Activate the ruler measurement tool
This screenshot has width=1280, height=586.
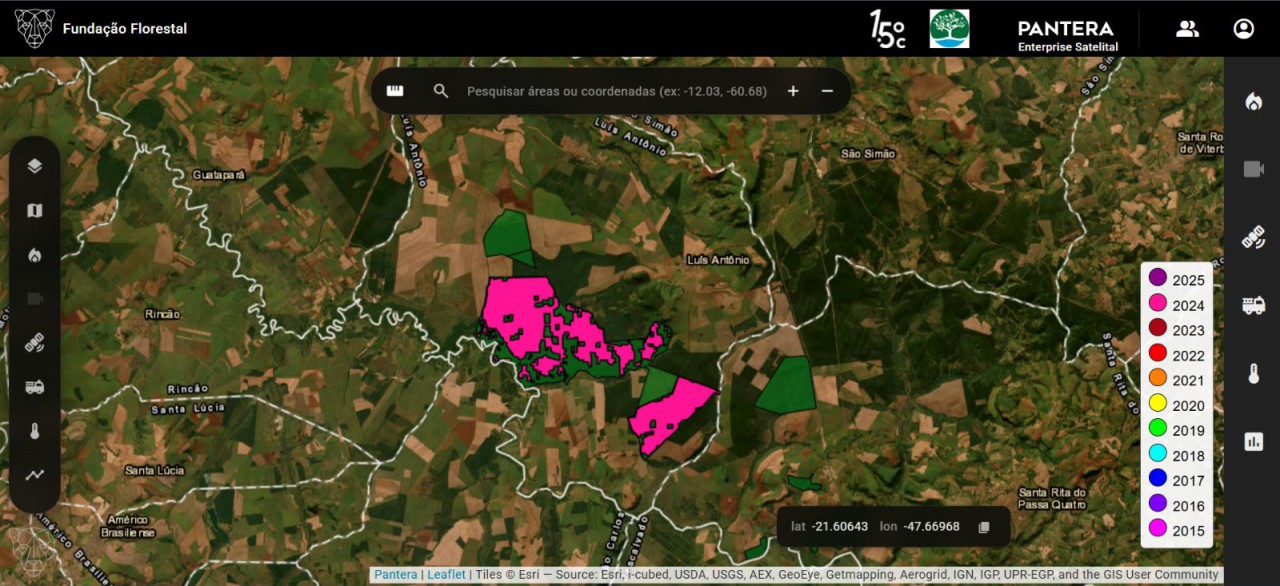pos(395,91)
